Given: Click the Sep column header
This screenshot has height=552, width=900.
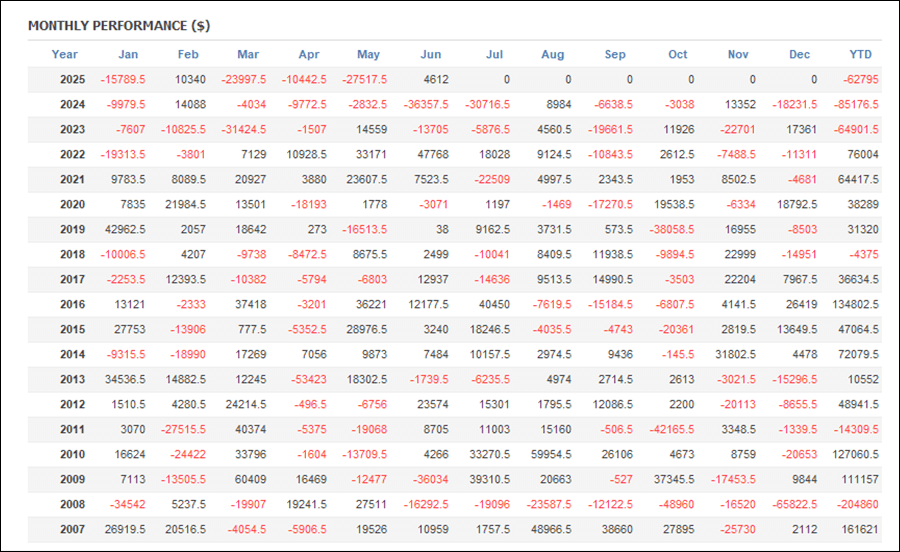Looking at the screenshot, I should [615, 55].
